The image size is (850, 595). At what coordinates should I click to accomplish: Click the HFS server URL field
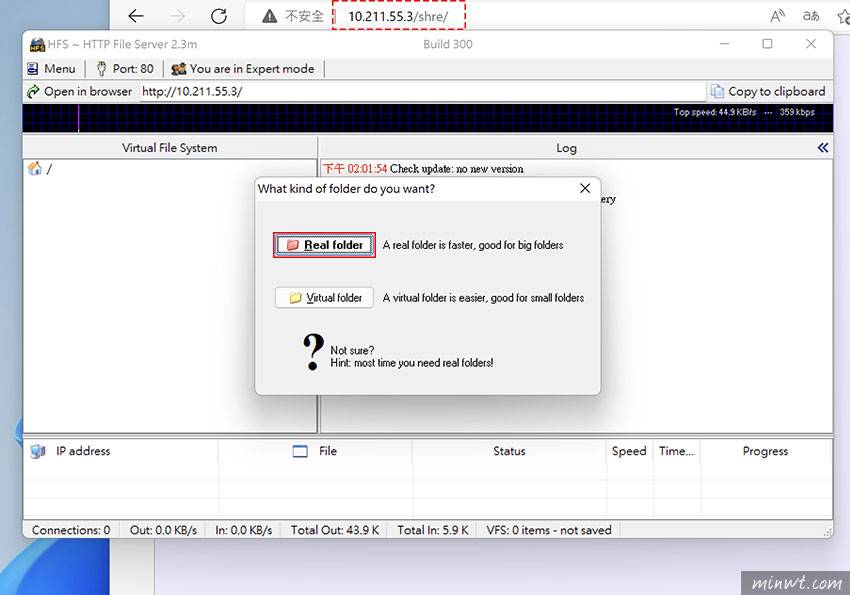[420, 91]
